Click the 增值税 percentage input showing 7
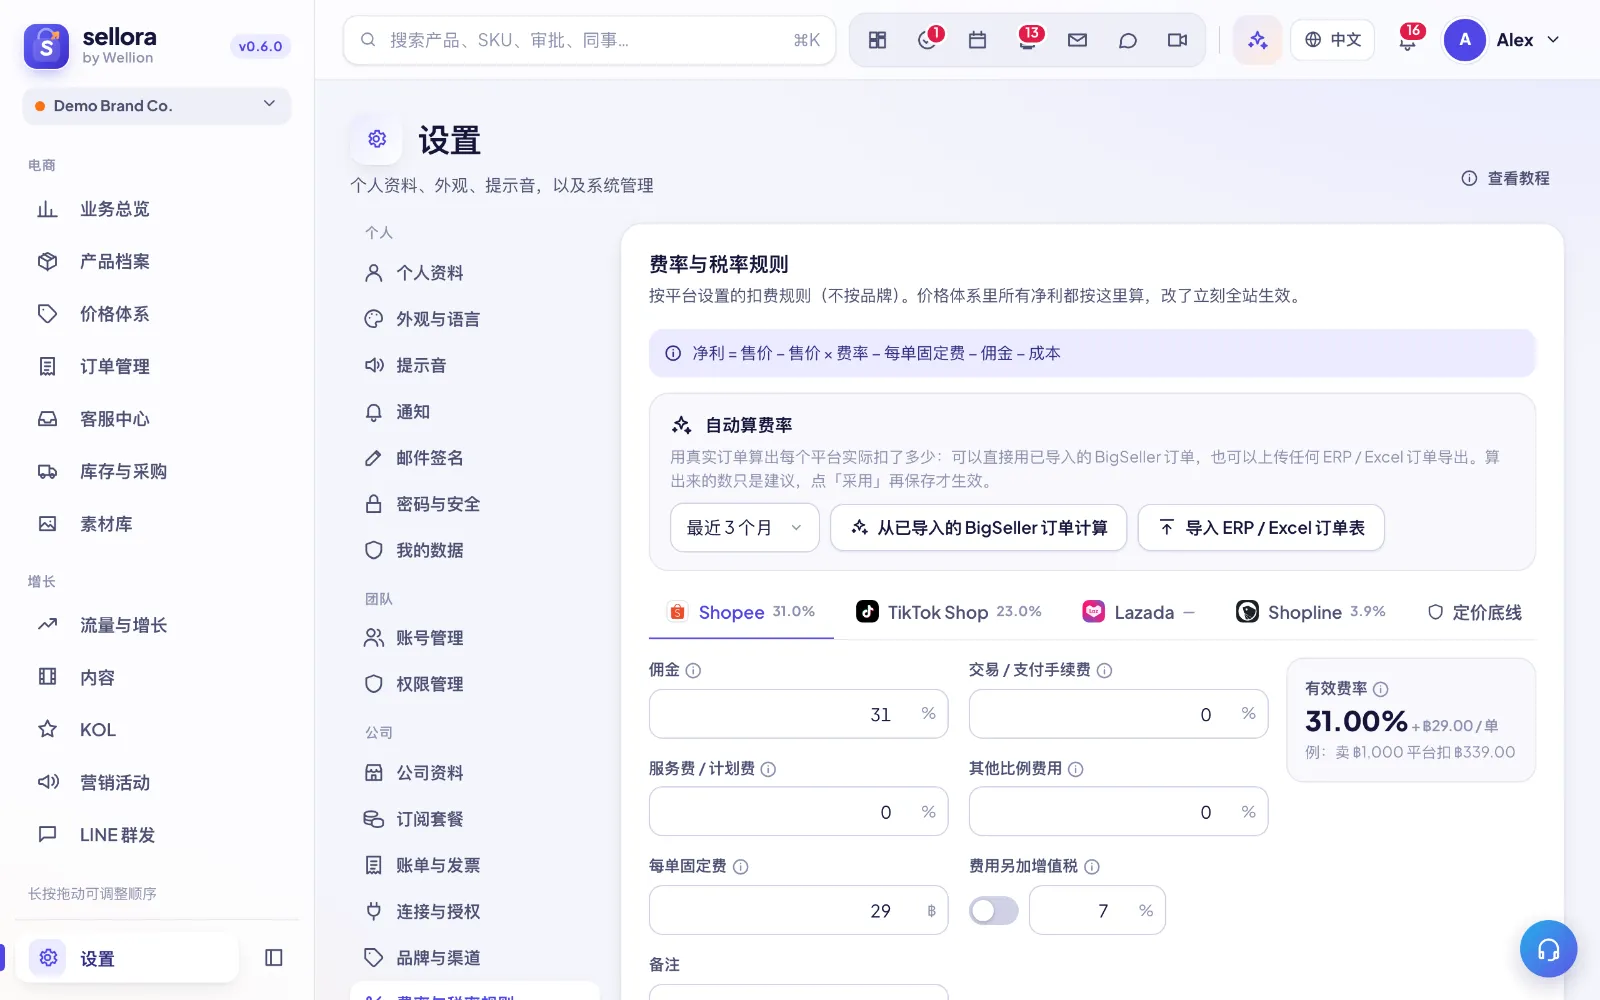The height and width of the screenshot is (1000, 1600). coord(1097,910)
